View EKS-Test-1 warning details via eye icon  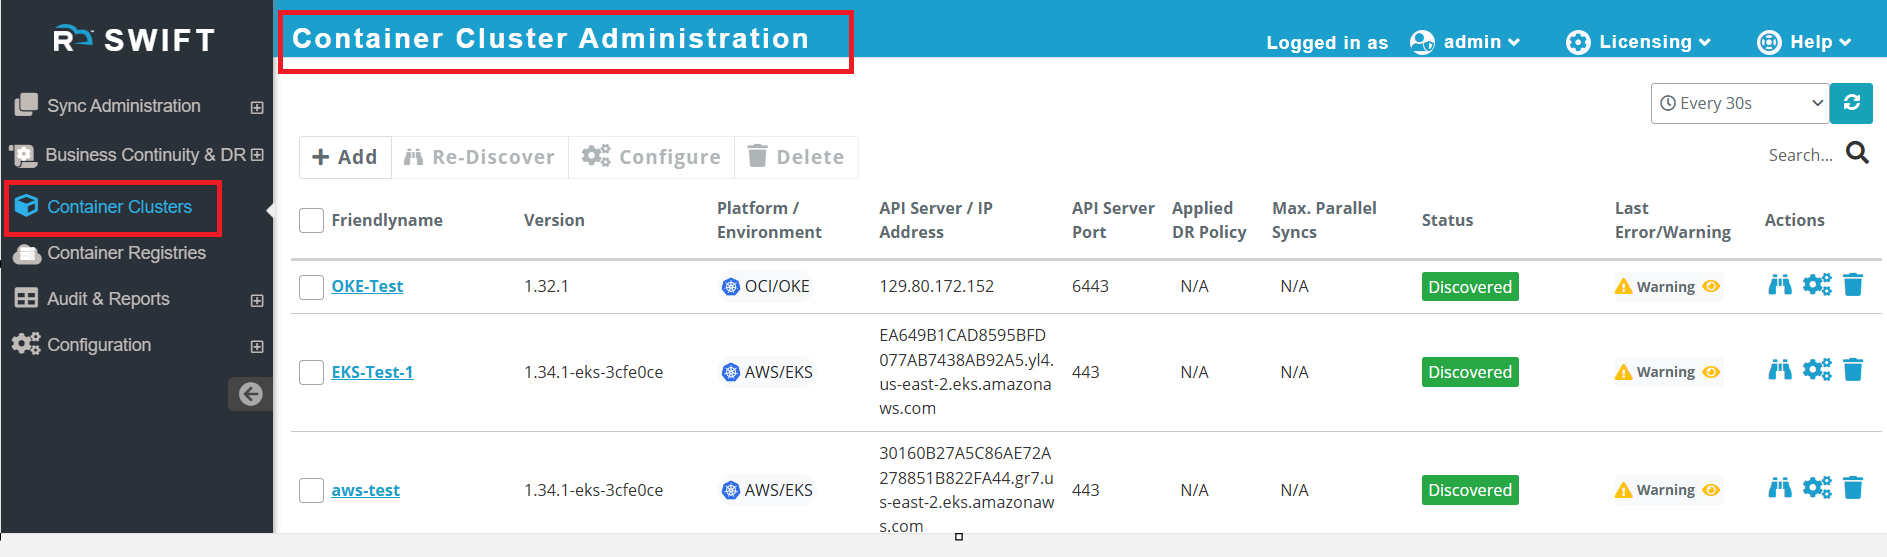[x=1711, y=371]
